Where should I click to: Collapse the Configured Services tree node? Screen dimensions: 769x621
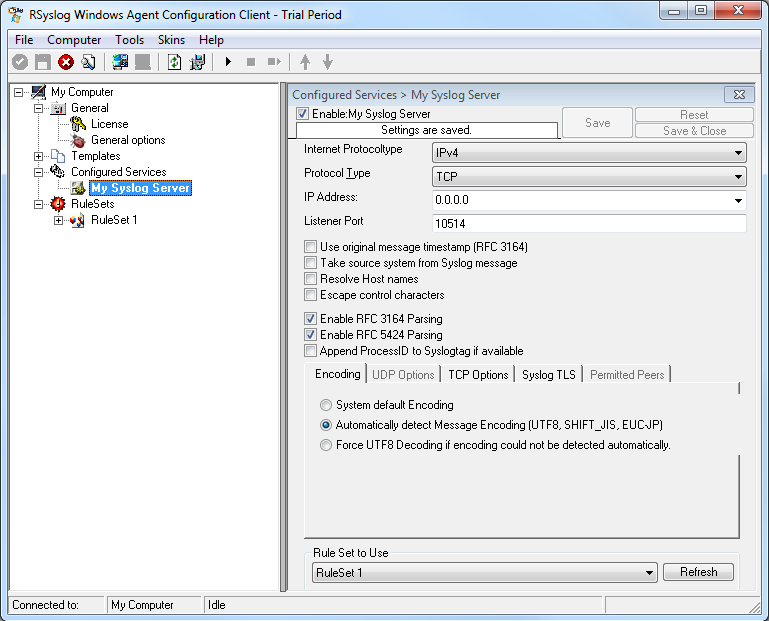(x=38, y=172)
